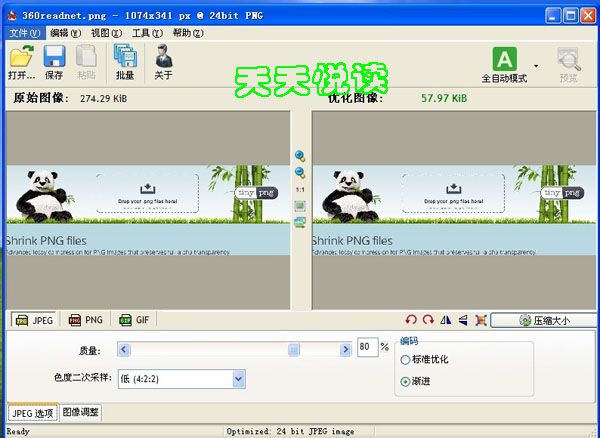Set view to 1:1 actual size

300,190
